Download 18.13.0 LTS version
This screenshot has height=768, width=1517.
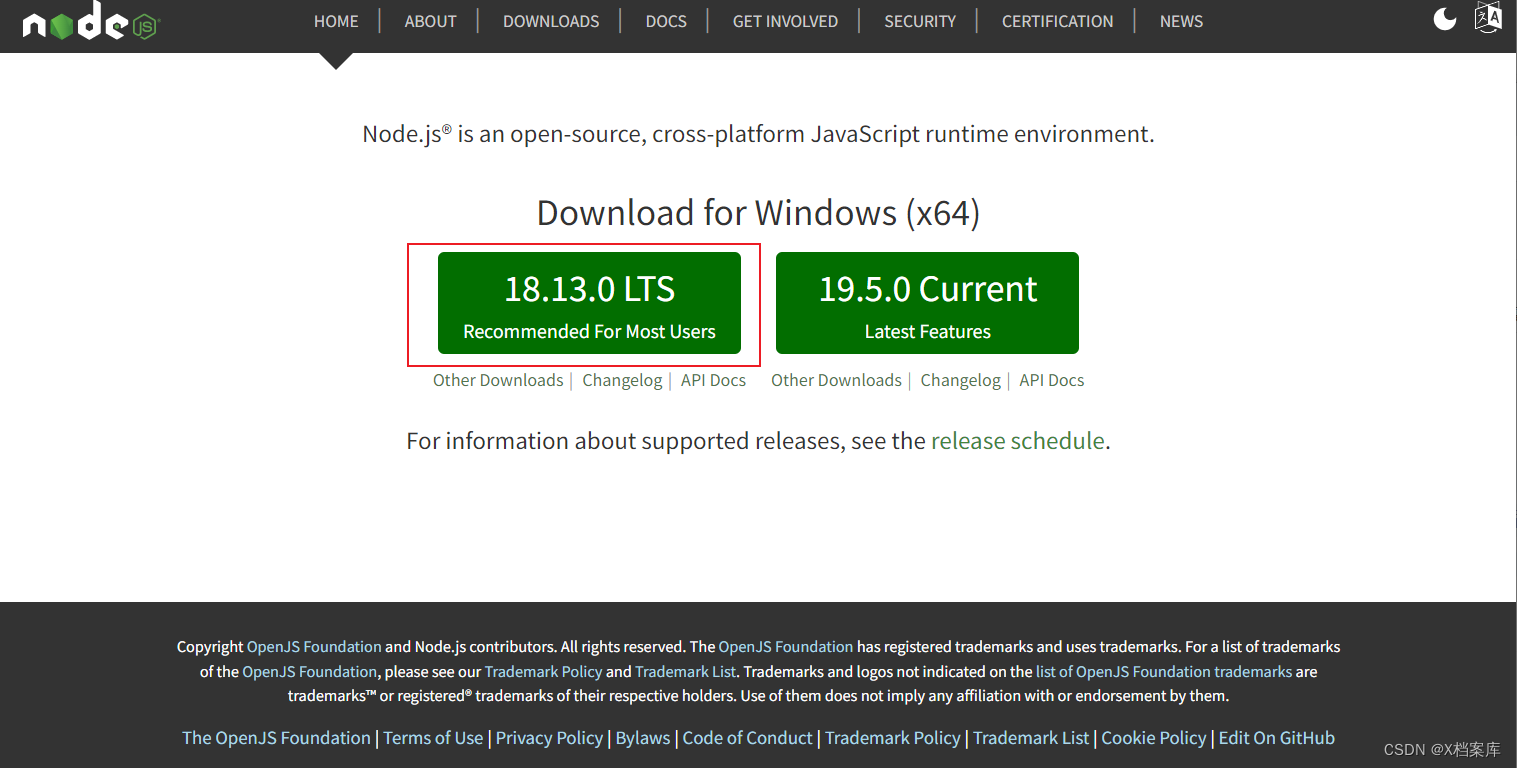point(589,303)
